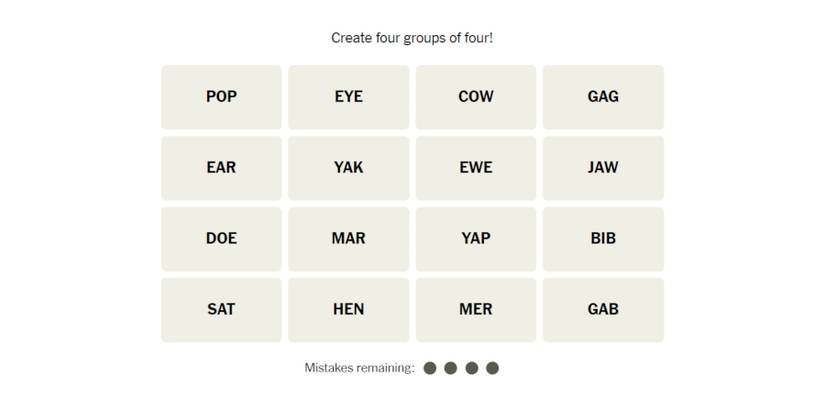Image resolution: width=825 pixels, height=413 pixels.
Task: Select the EWE tile
Action: (x=476, y=168)
